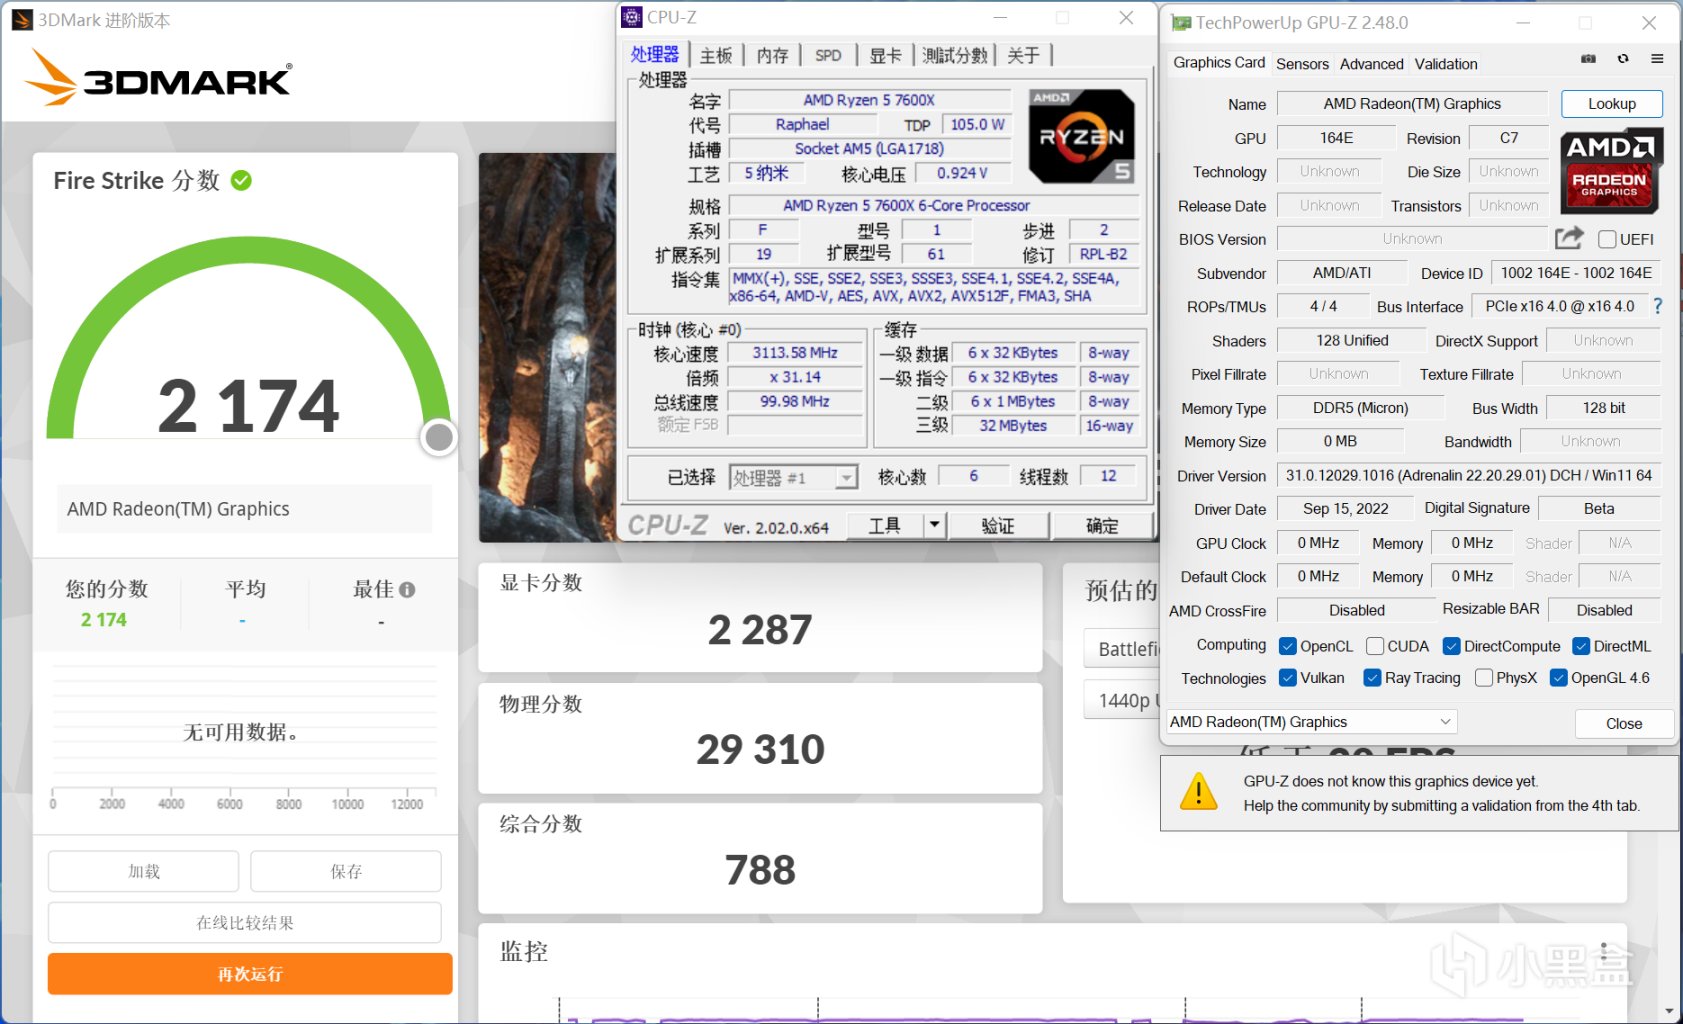Click the Lookup button in GPU-Z

tap(1612, 104)
